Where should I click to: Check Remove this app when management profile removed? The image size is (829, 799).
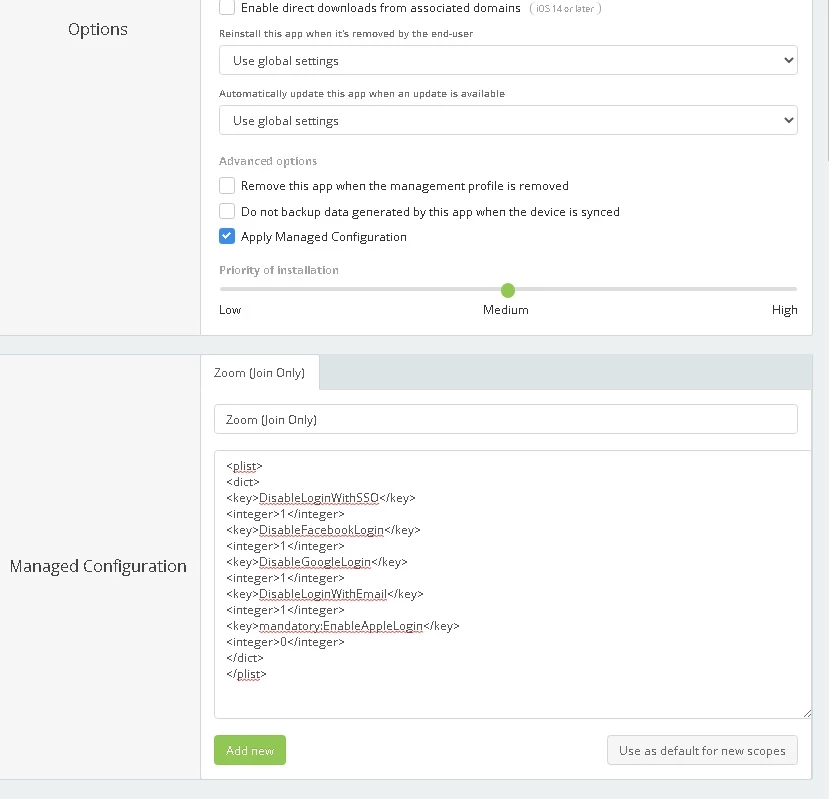227,186
